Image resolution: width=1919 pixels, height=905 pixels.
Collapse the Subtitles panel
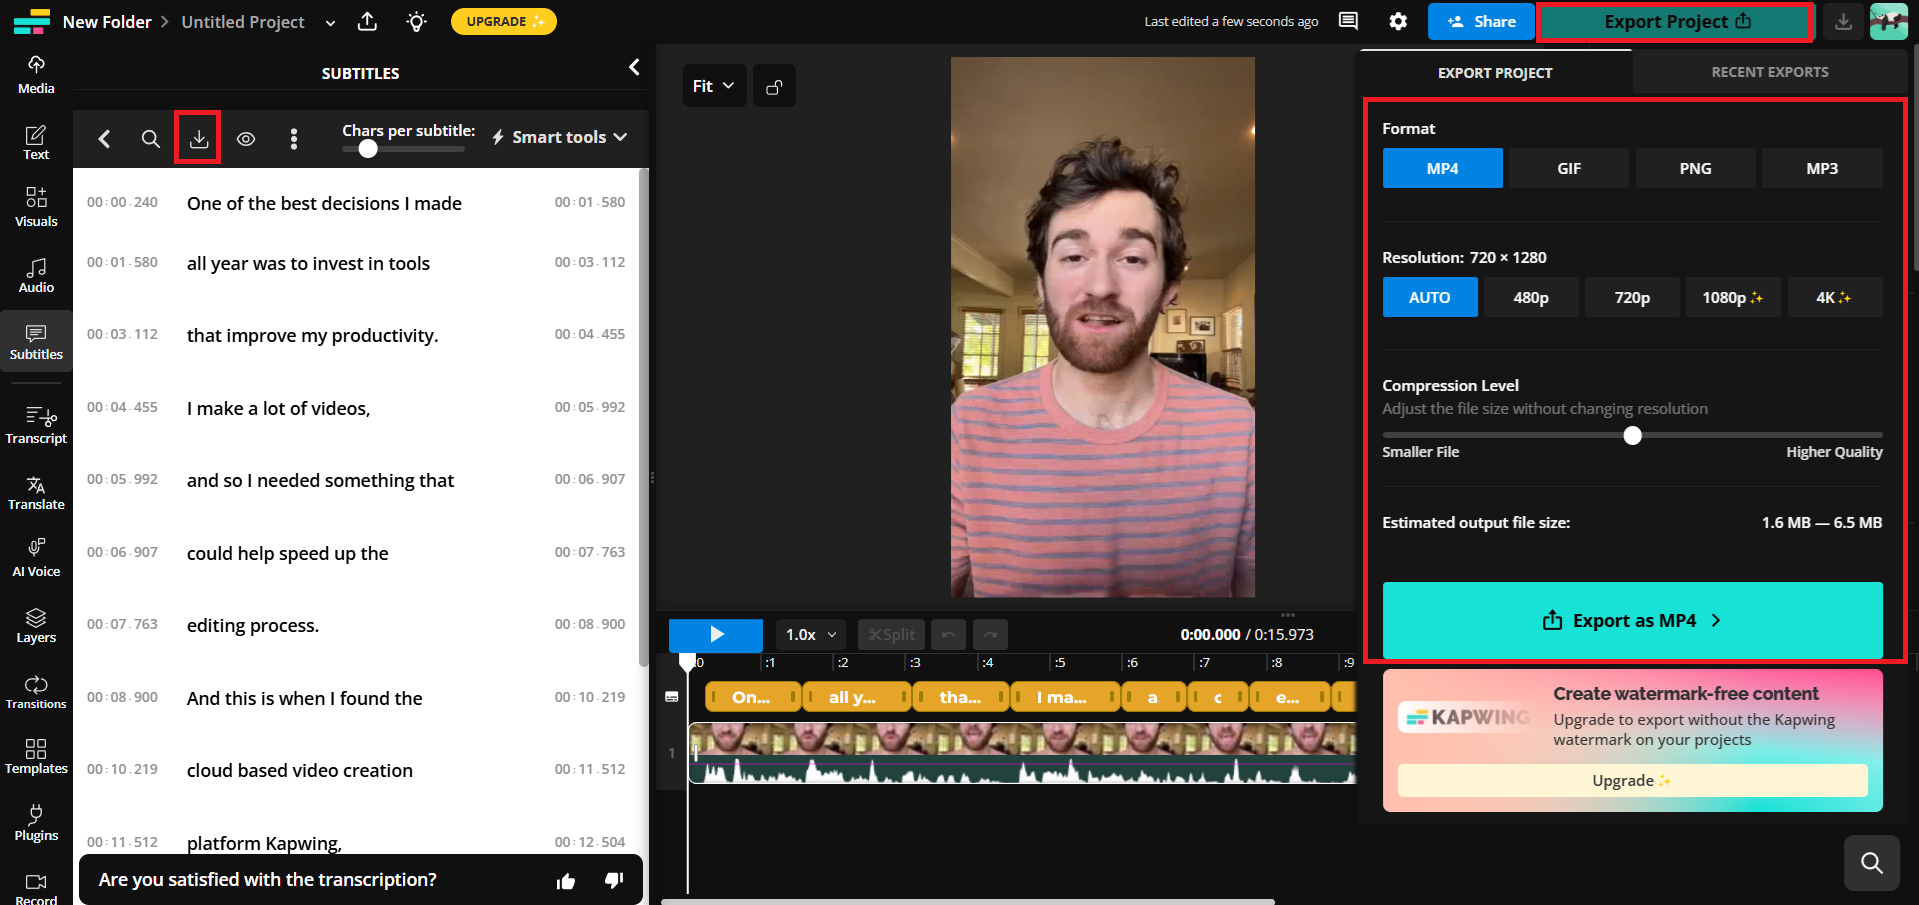pyautogui.click(x=634, y=67)
